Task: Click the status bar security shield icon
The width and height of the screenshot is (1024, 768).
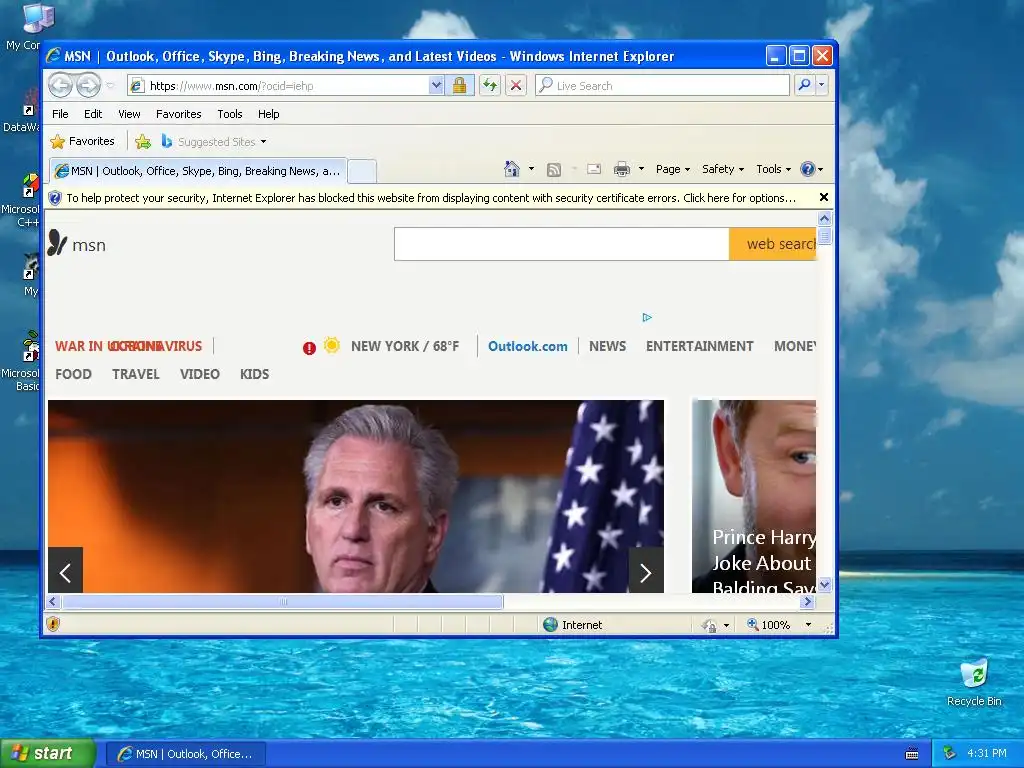Action: coord(53,624)
